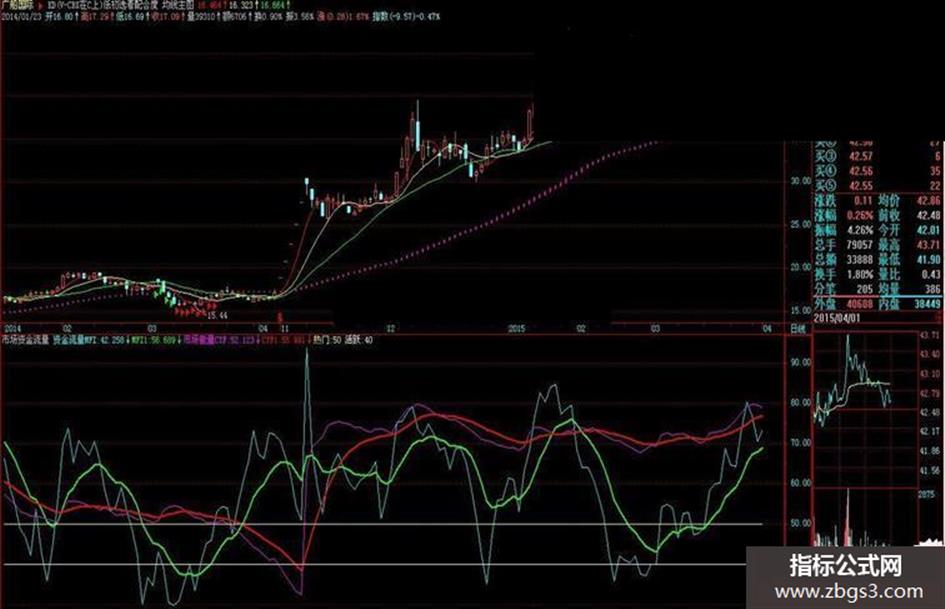
Task: Click the intraday volume bars panel
Action: point(865,517)
